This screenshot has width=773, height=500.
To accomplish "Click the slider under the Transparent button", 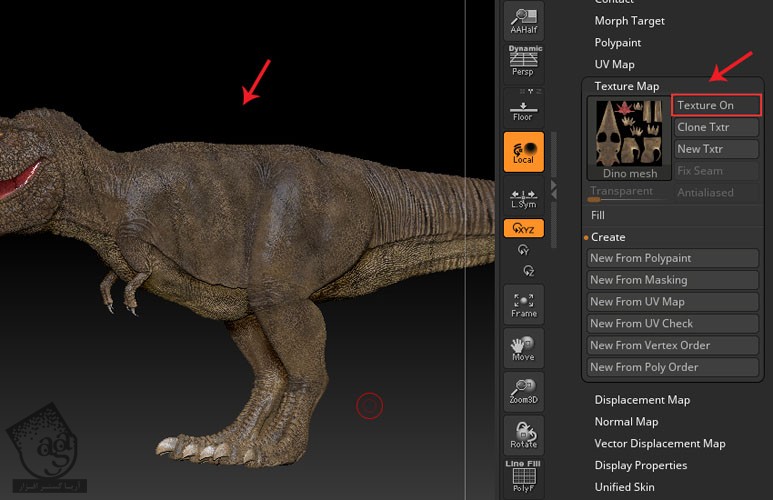I will (x=626, y=200).
